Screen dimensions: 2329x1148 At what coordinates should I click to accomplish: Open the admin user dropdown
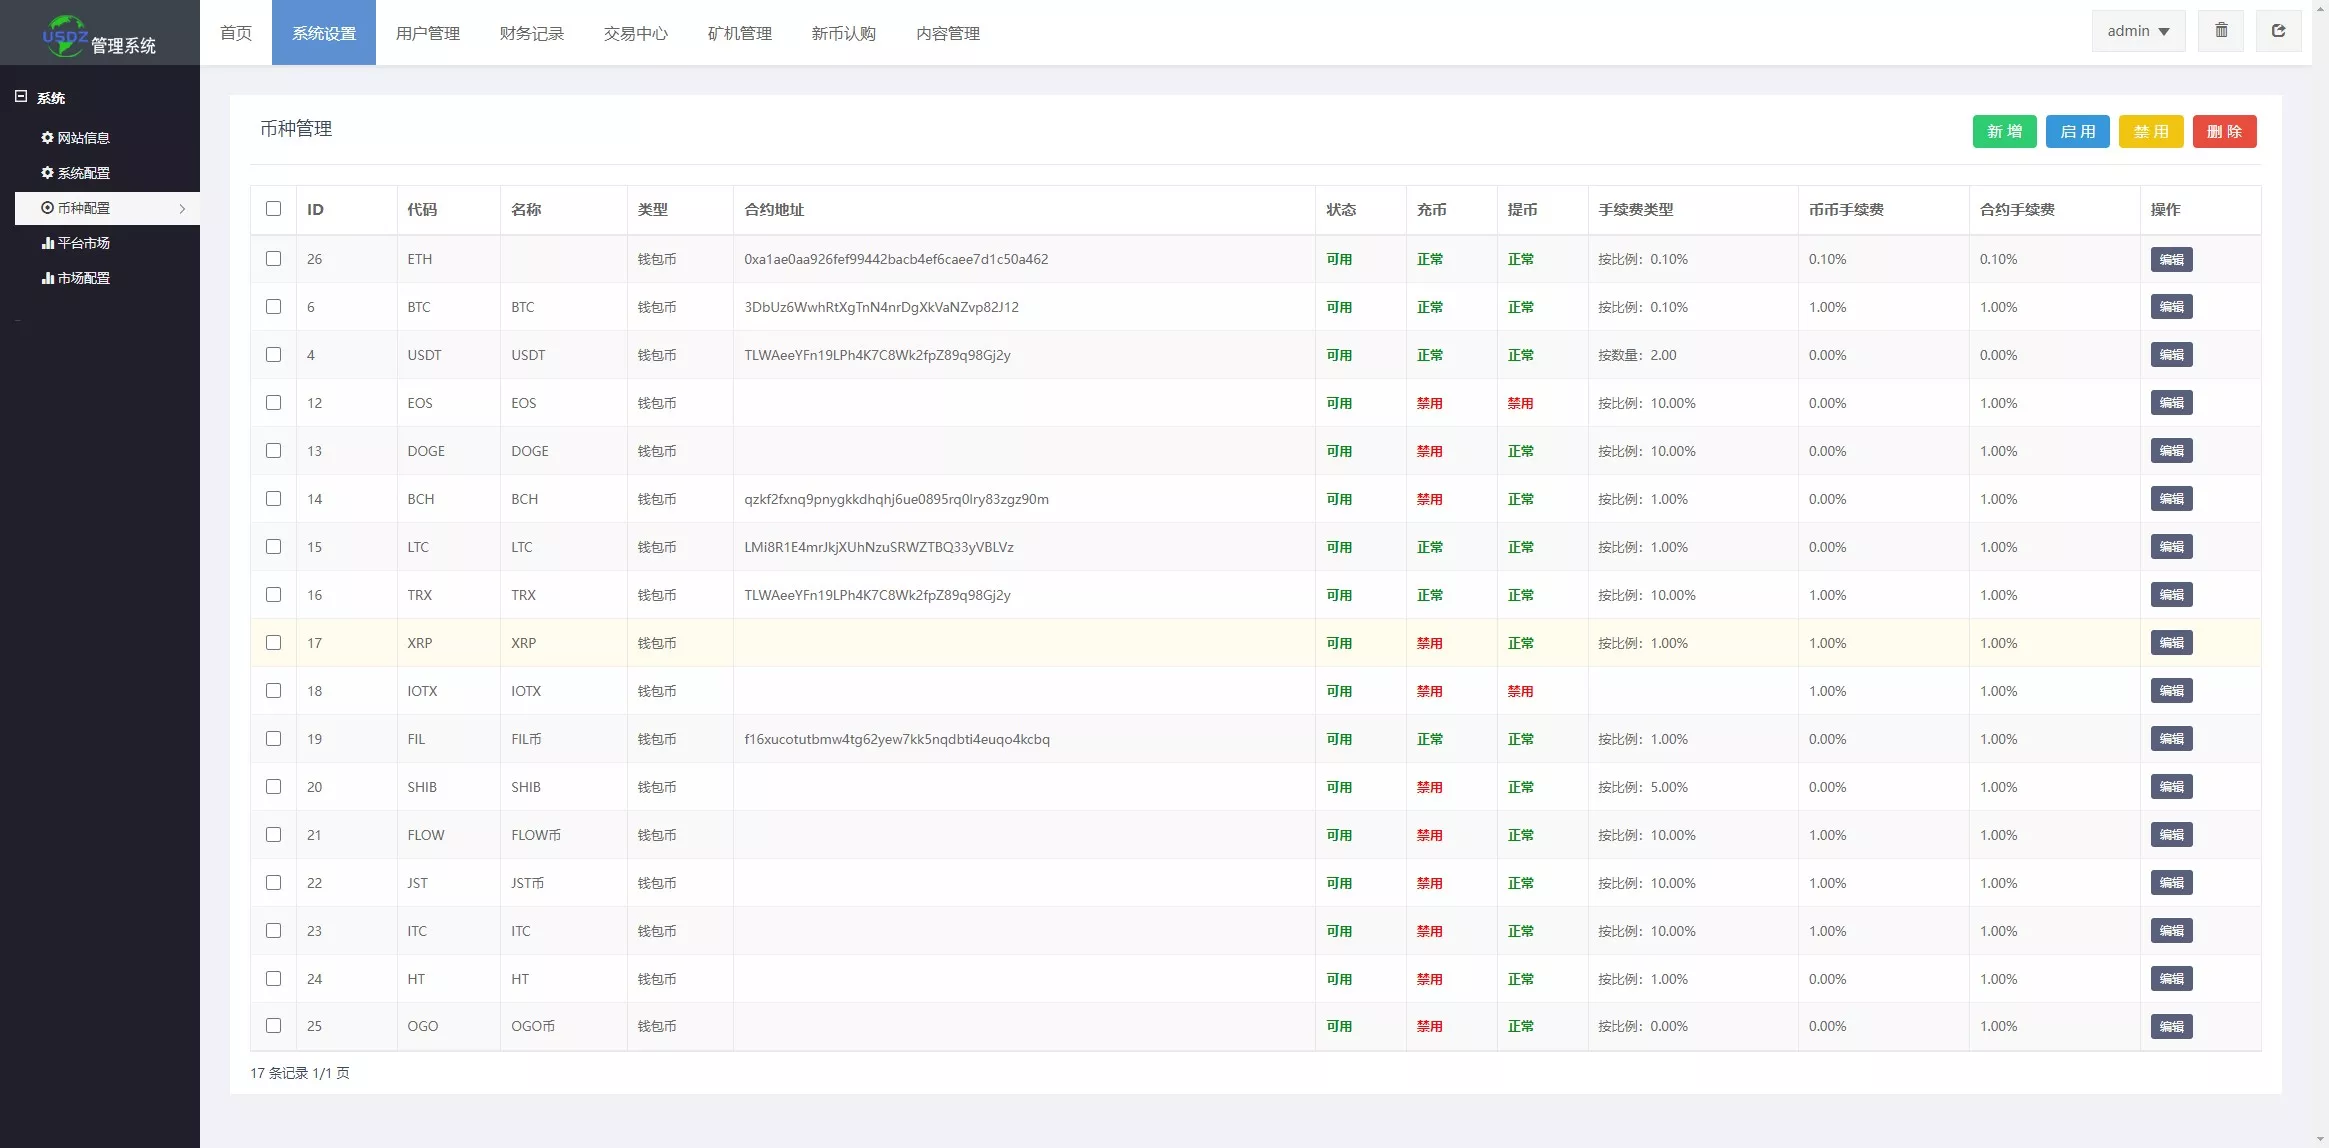(x=2137, y=31)
